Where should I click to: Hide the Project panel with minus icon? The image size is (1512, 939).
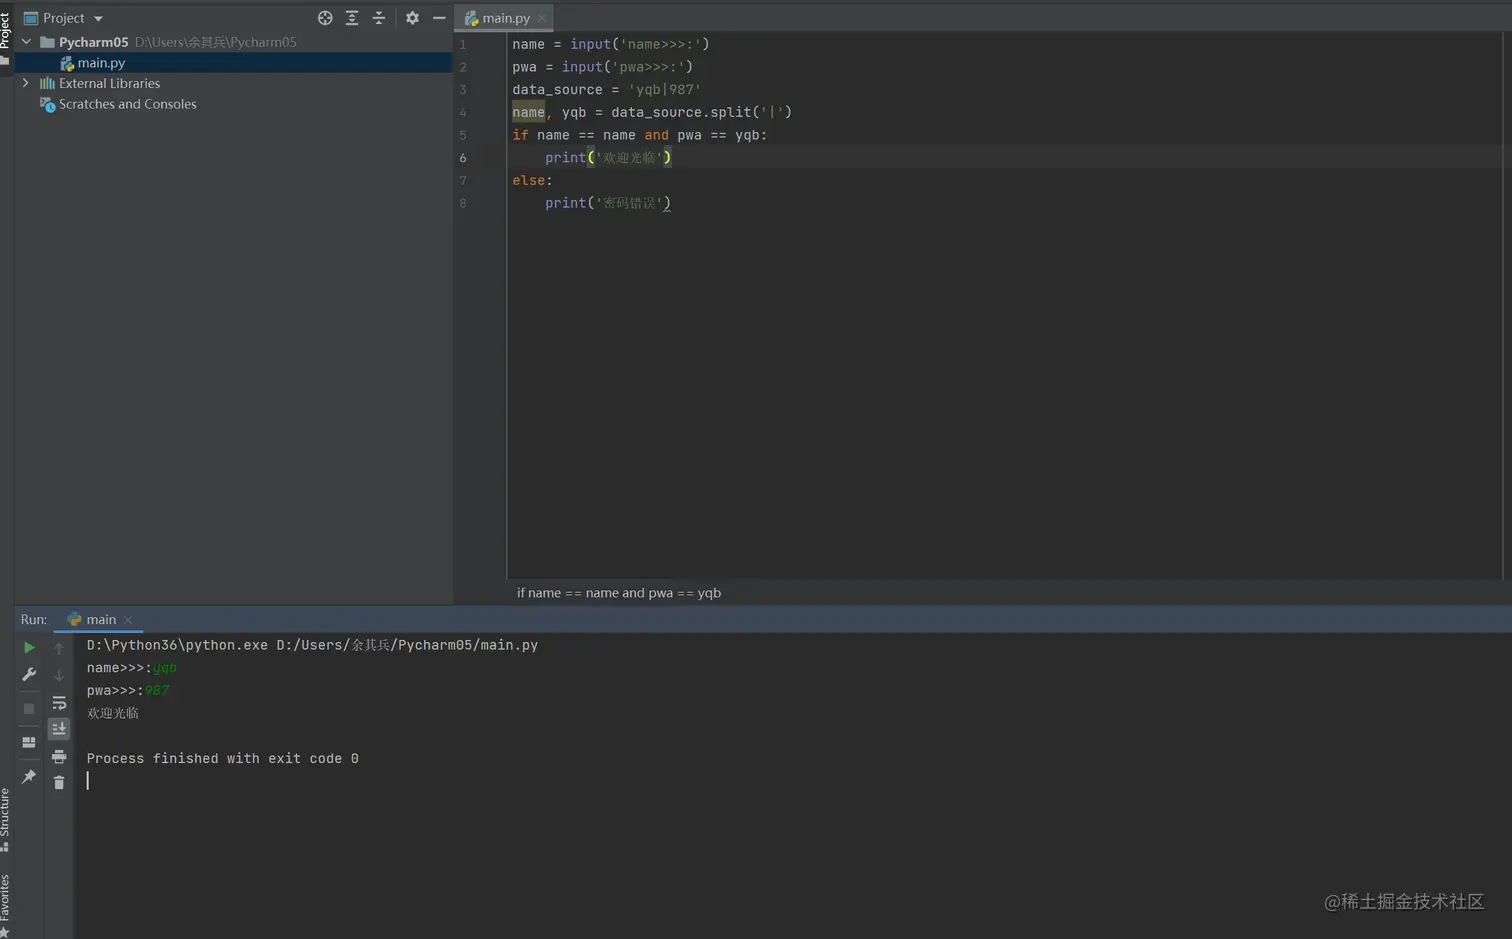[x=439, y=18]
